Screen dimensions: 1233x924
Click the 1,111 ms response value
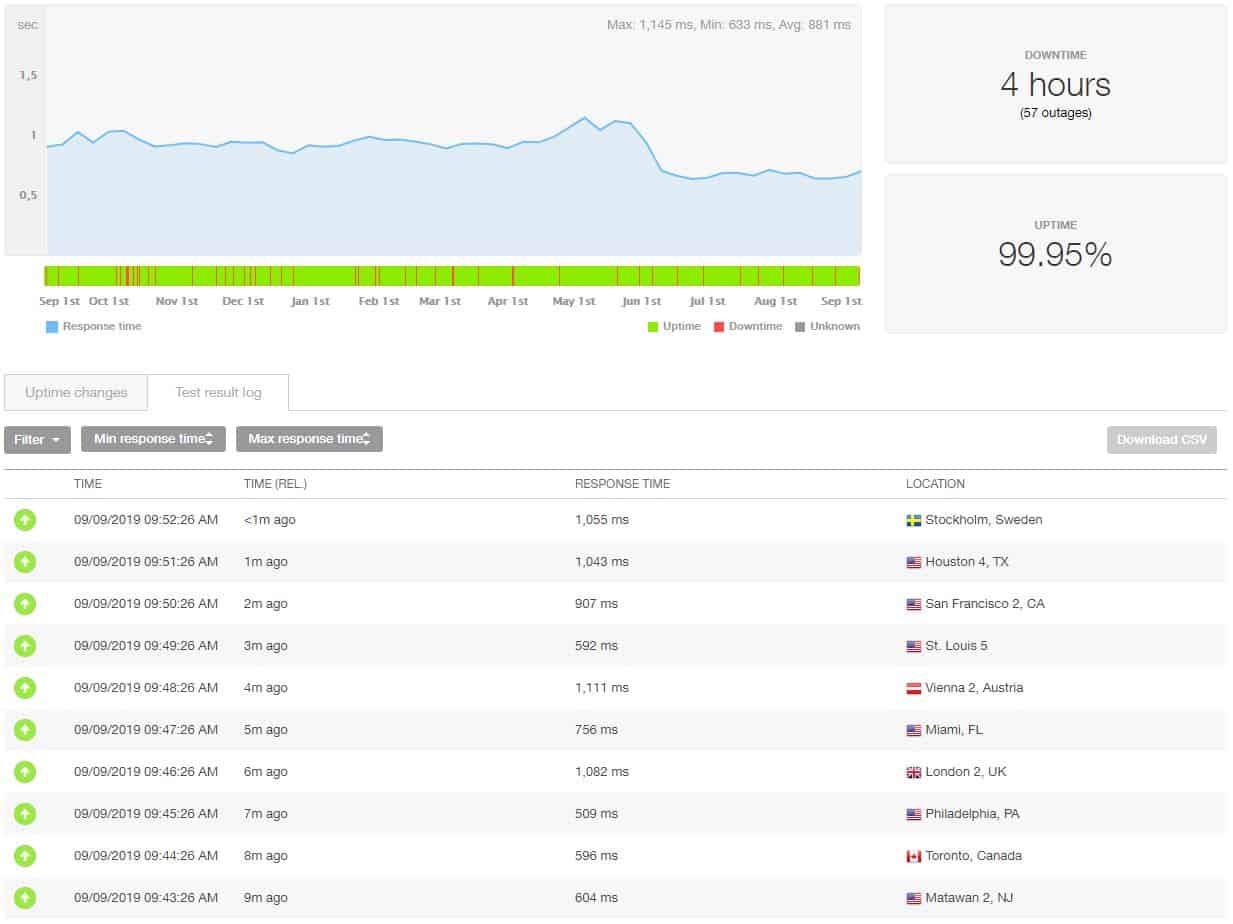(x=602, y=688)
